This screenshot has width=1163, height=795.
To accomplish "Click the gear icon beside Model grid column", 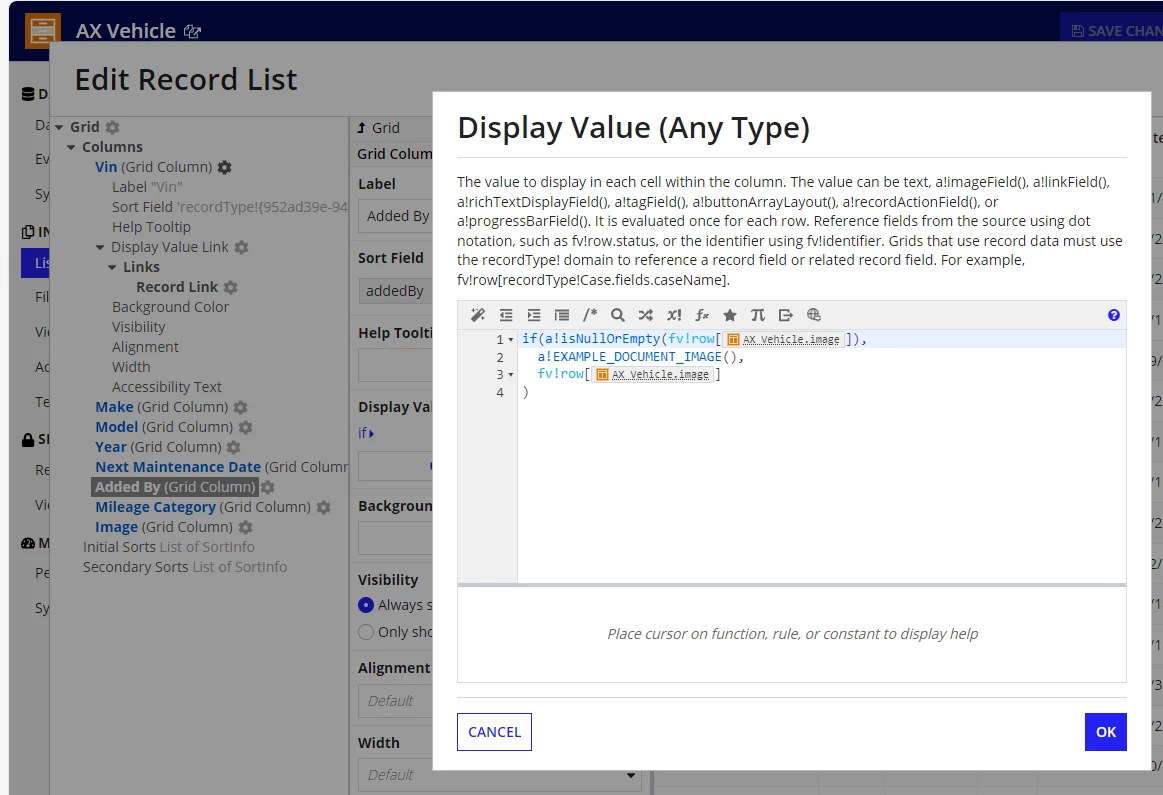I will tap(246, 427).
